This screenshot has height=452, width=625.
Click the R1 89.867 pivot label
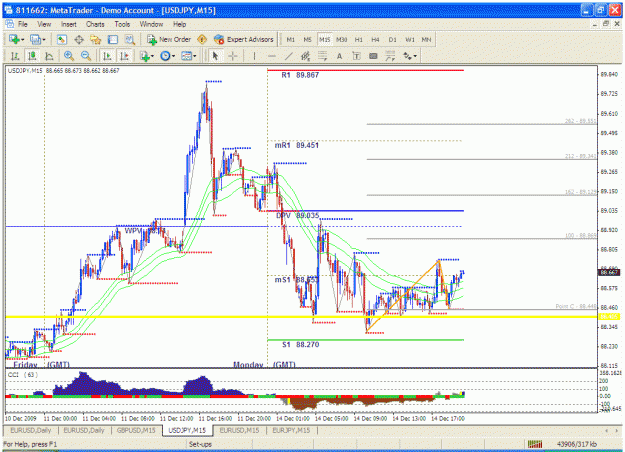[300, 75]
